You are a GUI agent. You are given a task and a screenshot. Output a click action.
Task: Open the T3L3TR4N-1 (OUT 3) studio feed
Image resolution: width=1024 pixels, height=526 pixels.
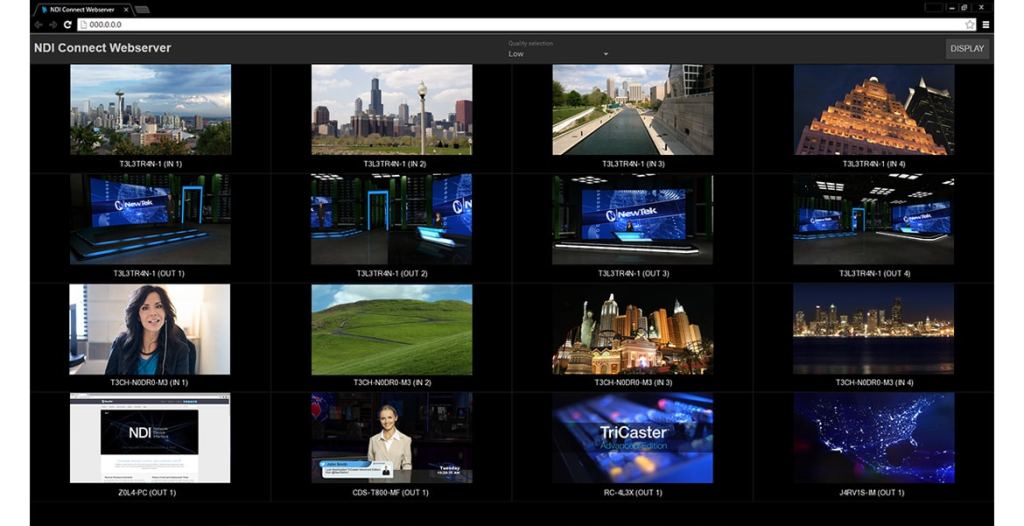(632, 219)
